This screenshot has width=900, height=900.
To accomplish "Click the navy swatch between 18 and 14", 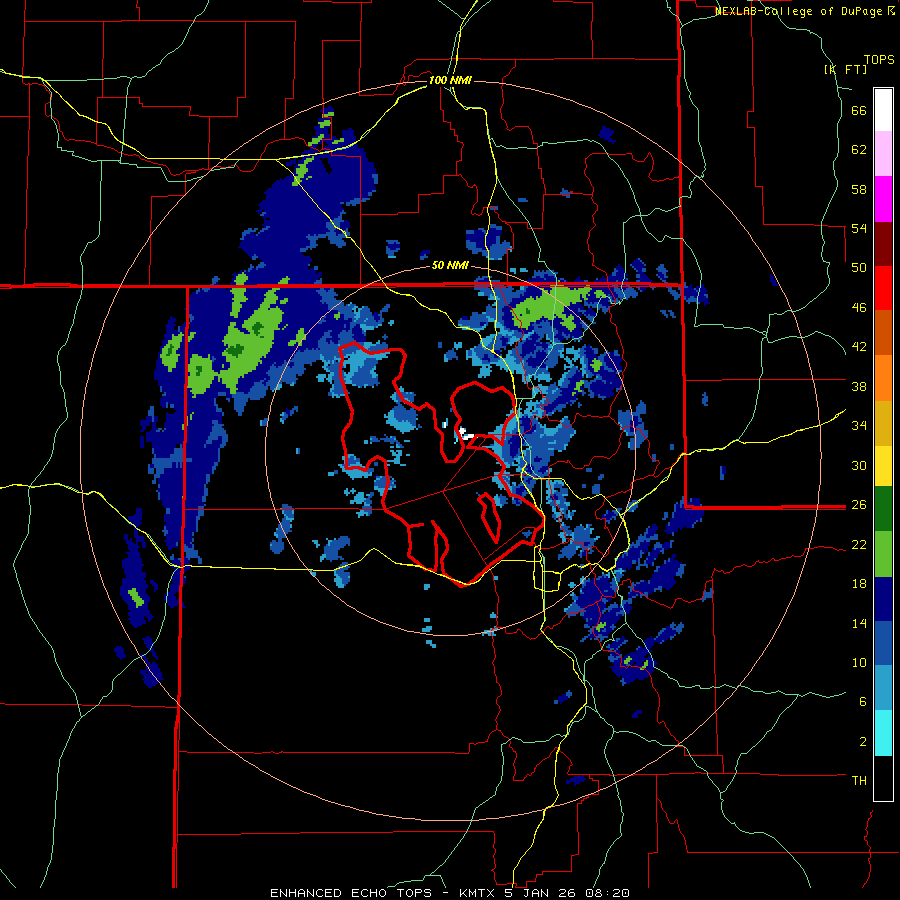I will 883,599.
